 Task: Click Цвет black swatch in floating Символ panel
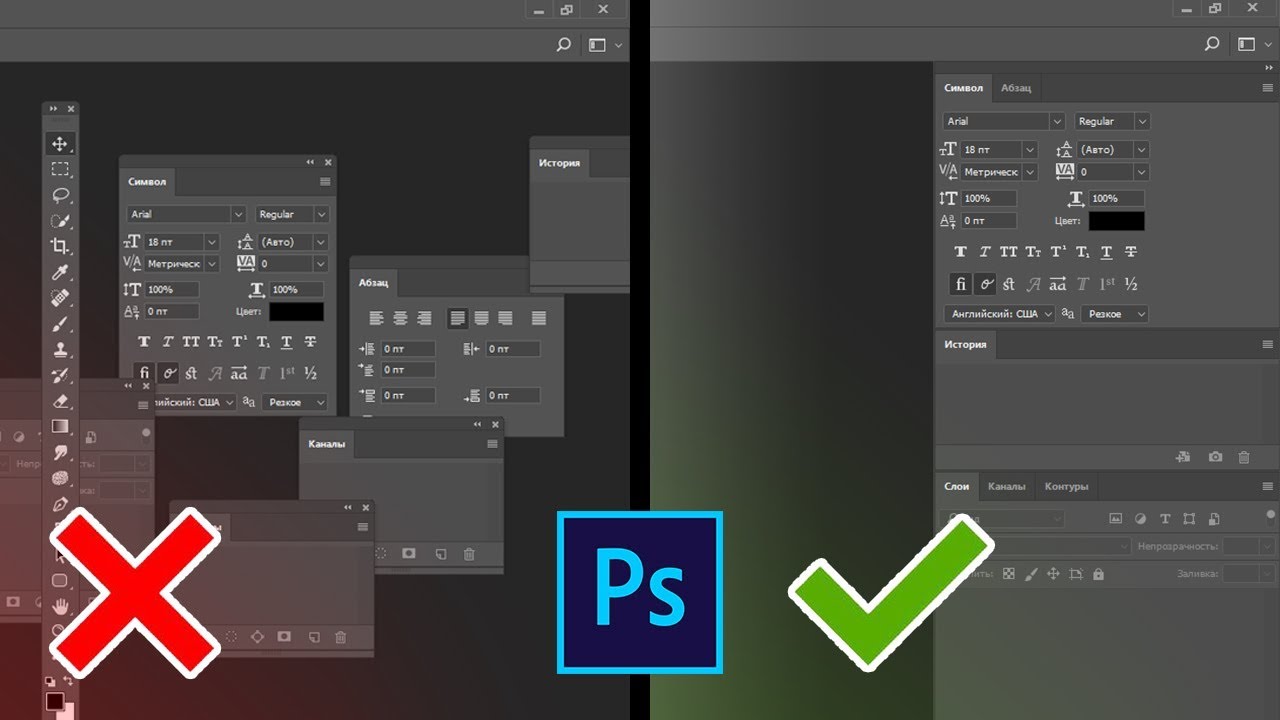296,312
